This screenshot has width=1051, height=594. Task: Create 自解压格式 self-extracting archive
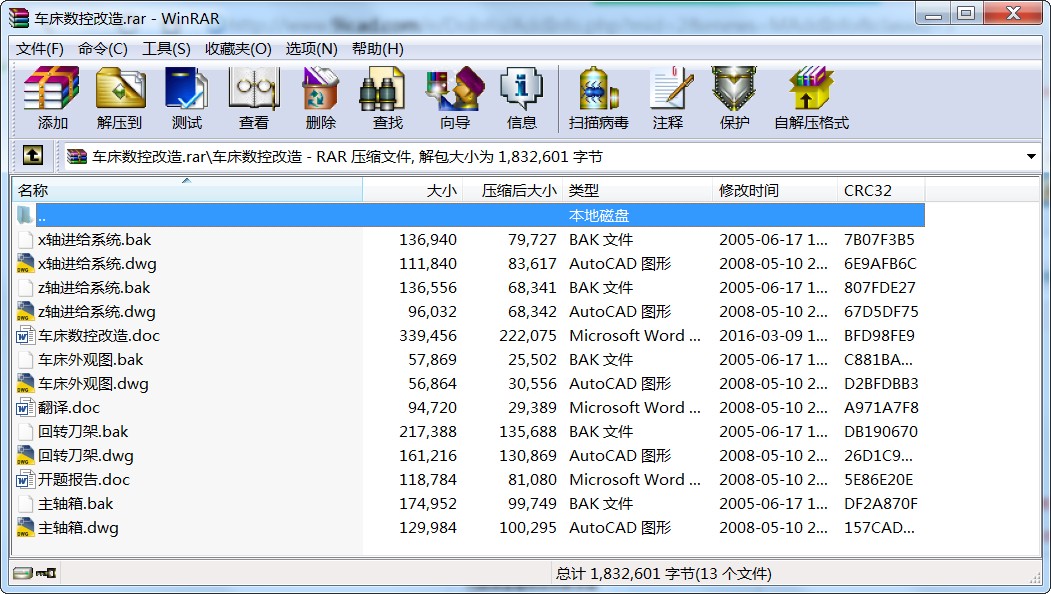(x=810, y=98)
